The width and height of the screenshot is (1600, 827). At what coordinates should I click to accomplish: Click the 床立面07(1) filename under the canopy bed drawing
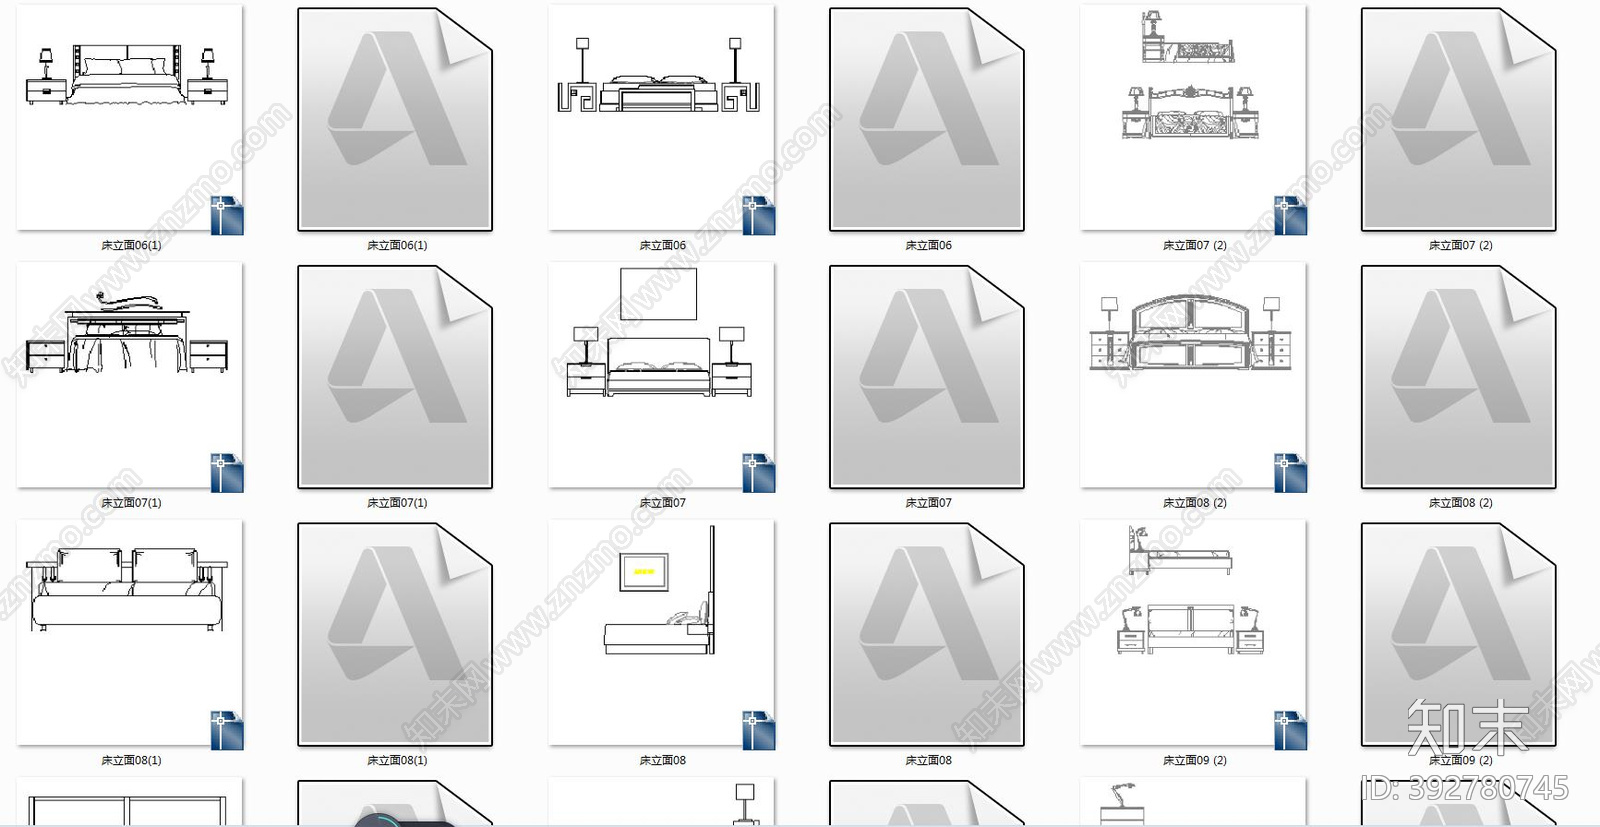click(x=131, y=503)
